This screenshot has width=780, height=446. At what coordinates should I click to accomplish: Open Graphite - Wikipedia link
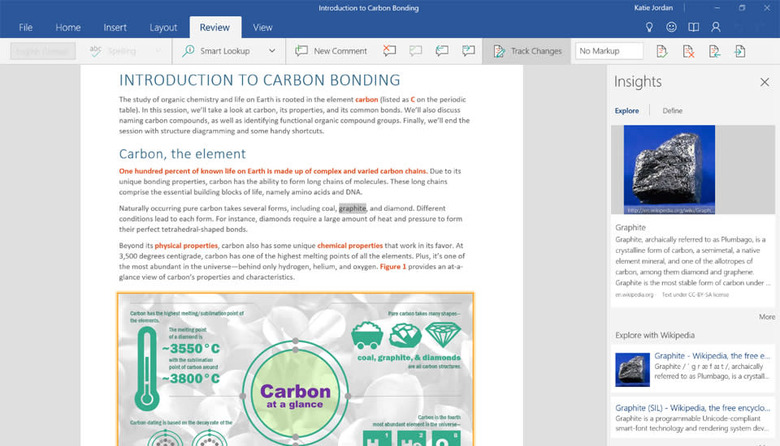(x=712, y=356)
